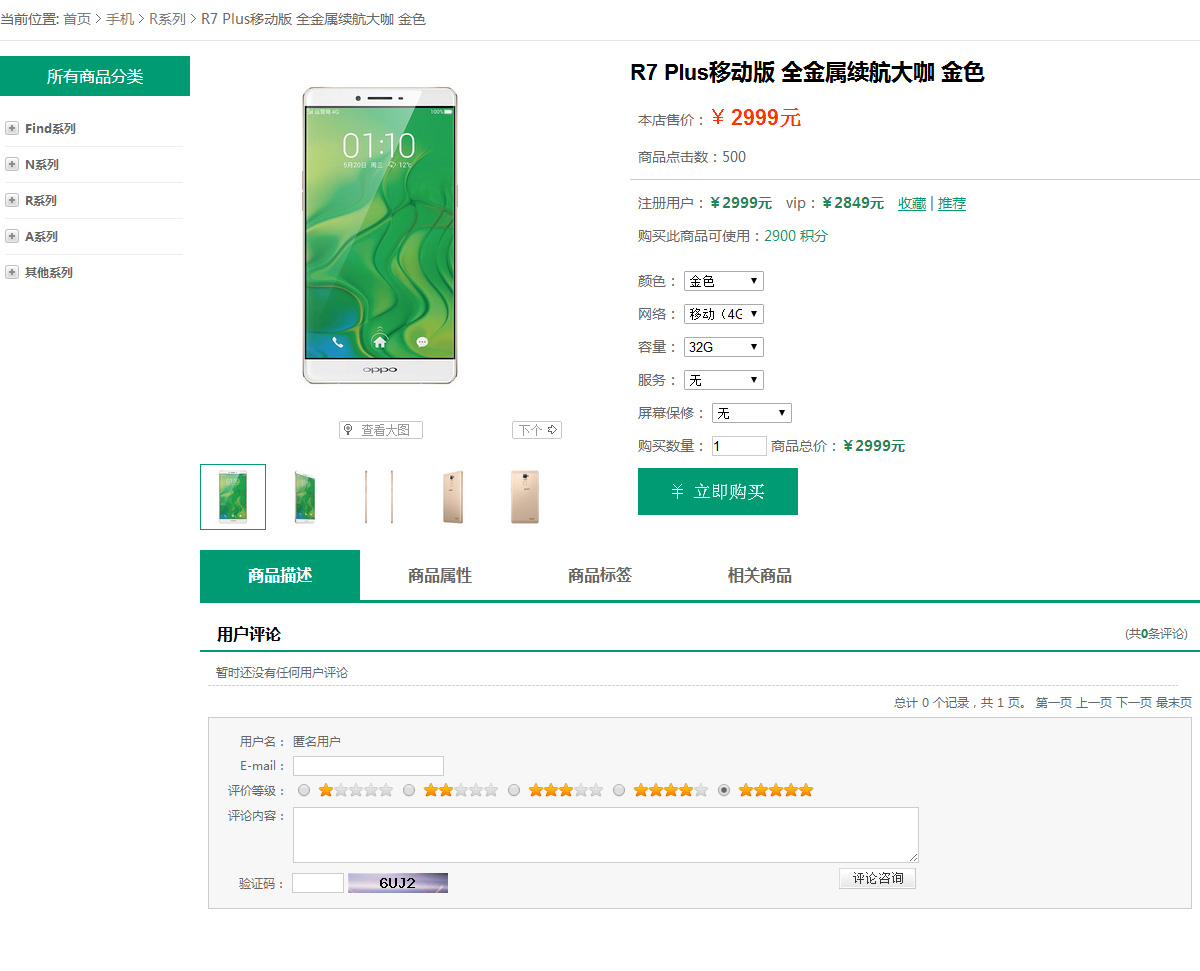Click the 评论咨询 submit button
The image size is (1200, 971).
click(x=877, y=878)
